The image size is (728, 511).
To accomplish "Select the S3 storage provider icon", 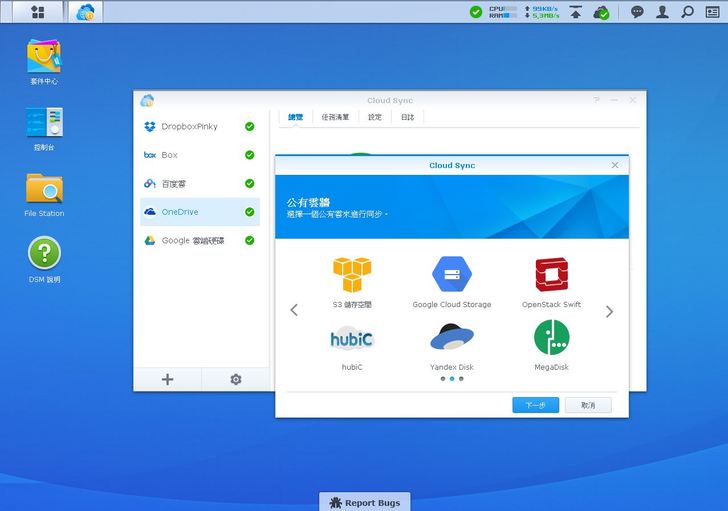I will click(x=352, y=275).
